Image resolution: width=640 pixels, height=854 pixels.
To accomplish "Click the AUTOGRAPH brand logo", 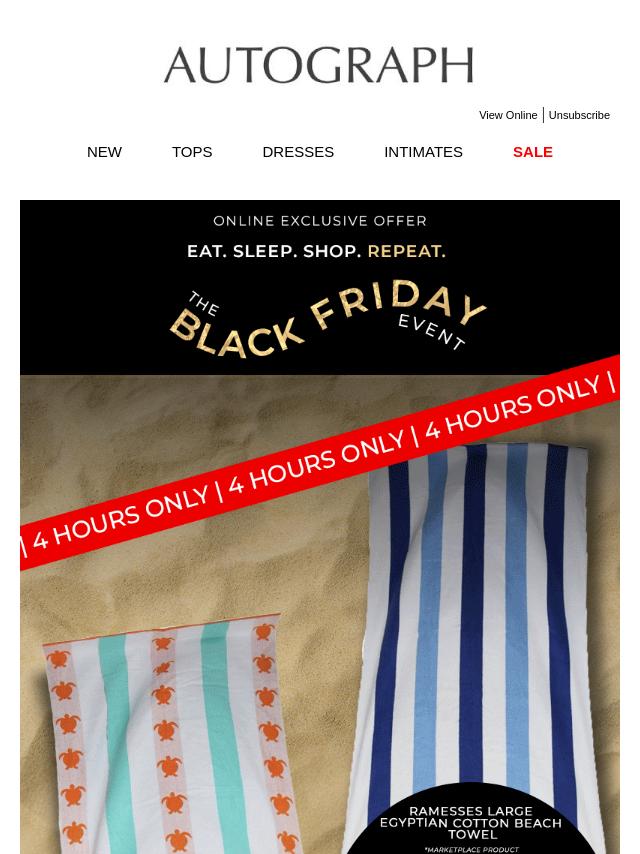I will click(319, 65).
